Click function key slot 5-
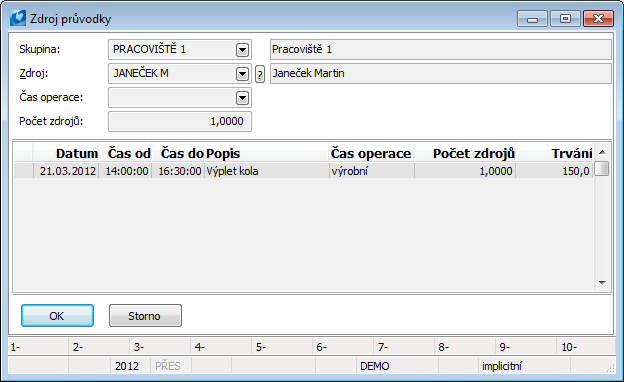This screenshot has width=624, height=382. tap(282, 347)
